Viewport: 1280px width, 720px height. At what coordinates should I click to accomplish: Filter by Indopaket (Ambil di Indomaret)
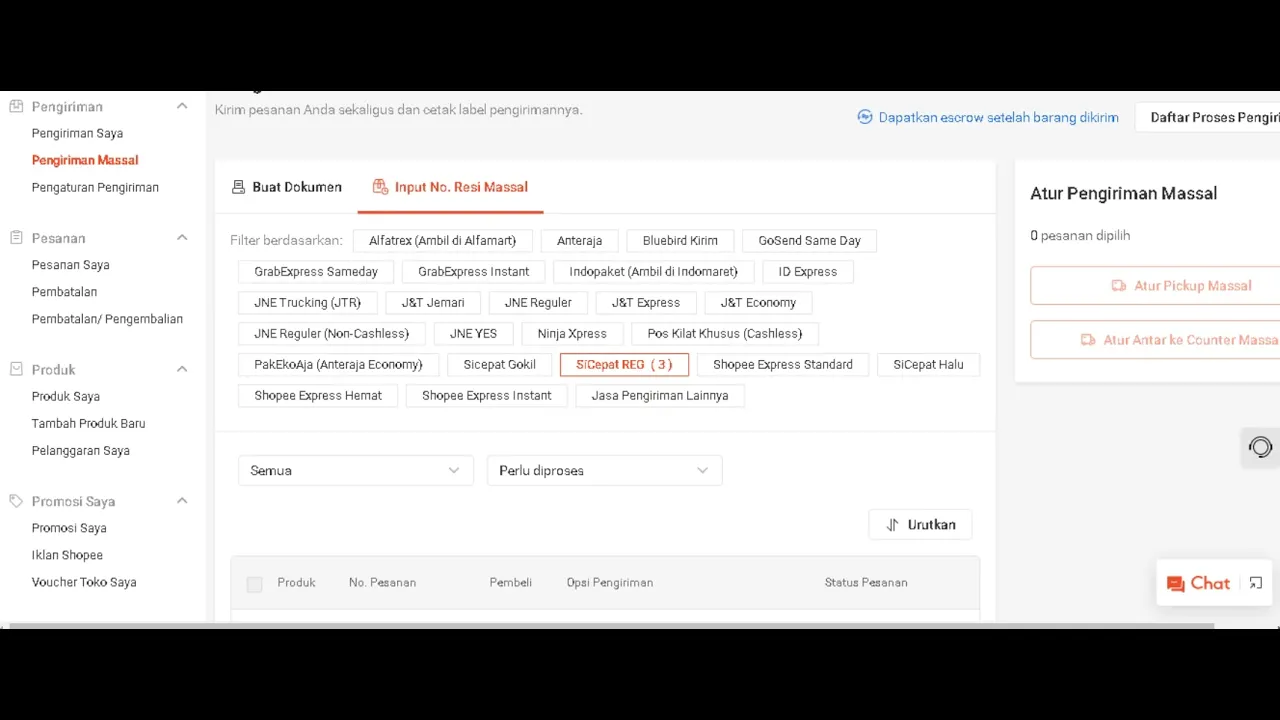(x=653, y=272)
